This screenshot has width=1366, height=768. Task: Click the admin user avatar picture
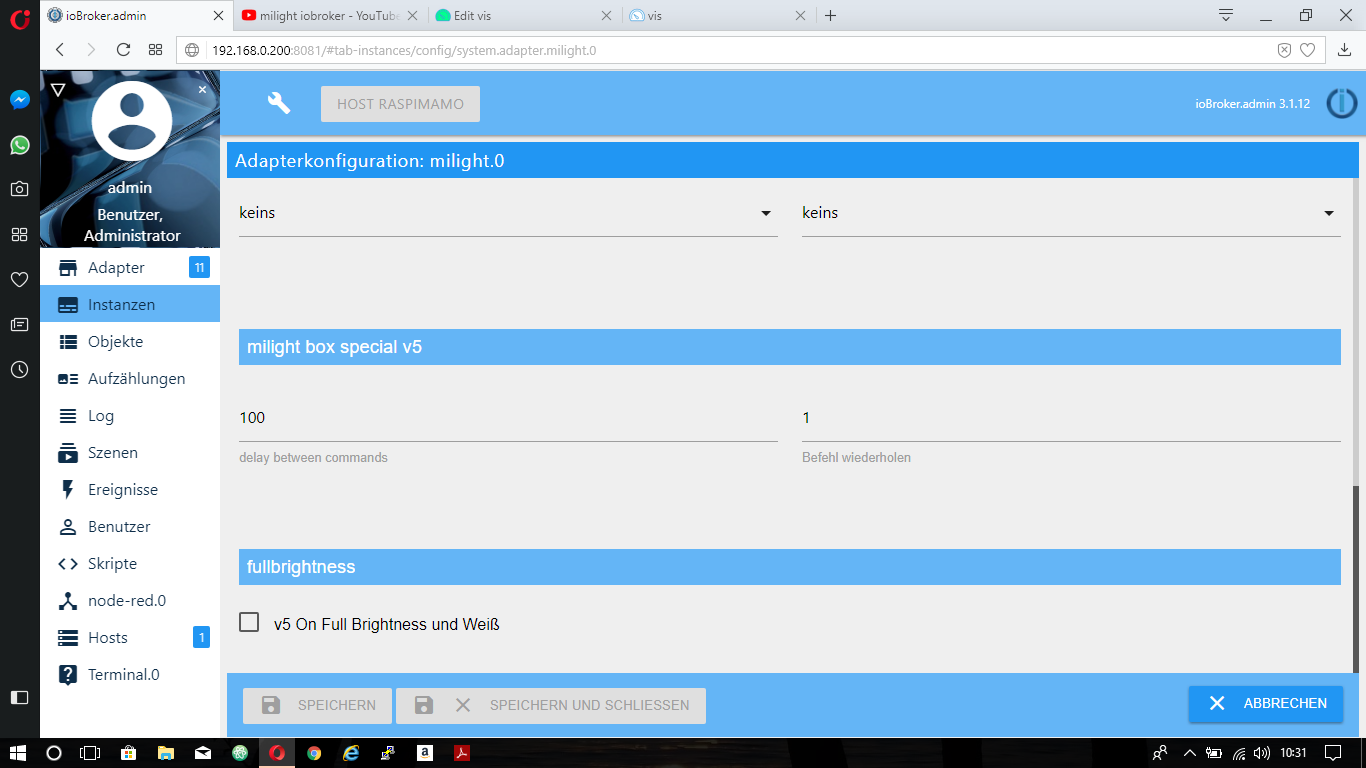tap(131, 121)
